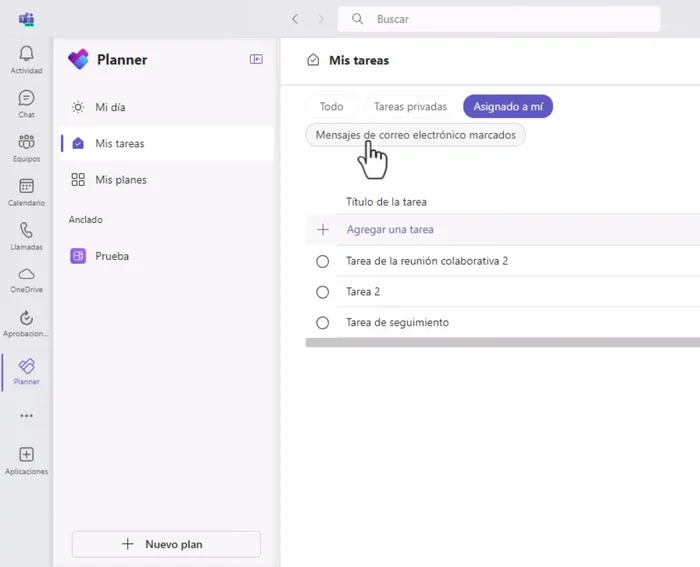Viewport: 700px width, 567px height.
Task: Mark Tarea 2 as complete
Action: (x=322, y=292)
